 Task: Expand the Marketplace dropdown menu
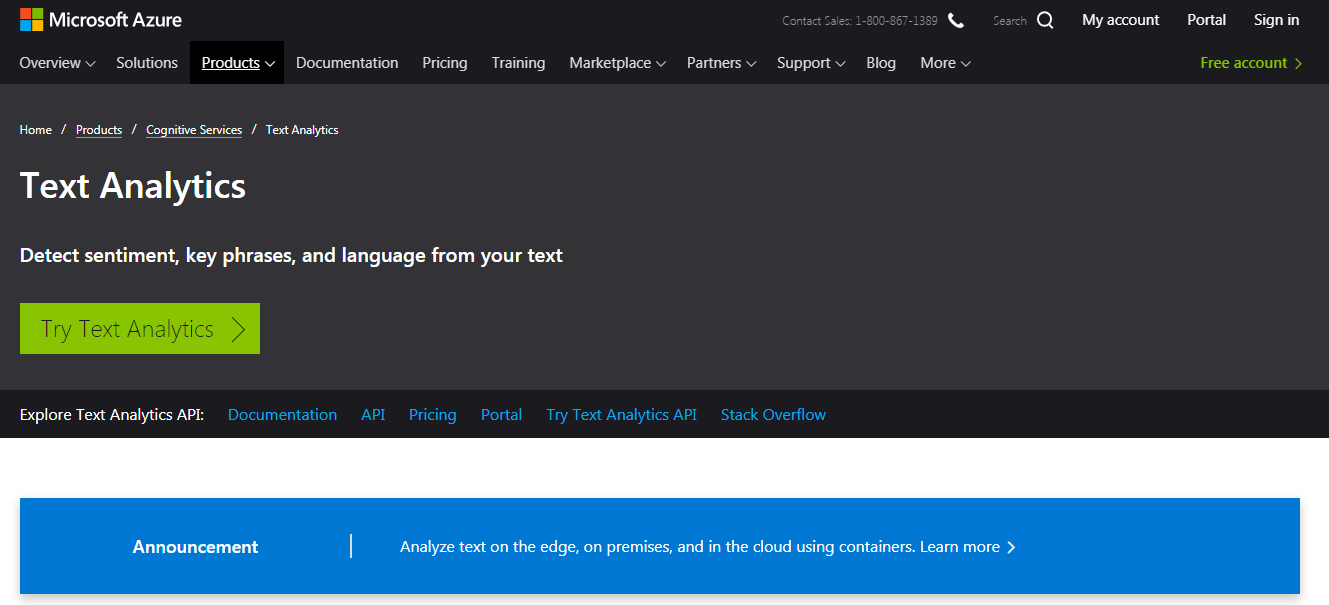click(x=617, y=63)
